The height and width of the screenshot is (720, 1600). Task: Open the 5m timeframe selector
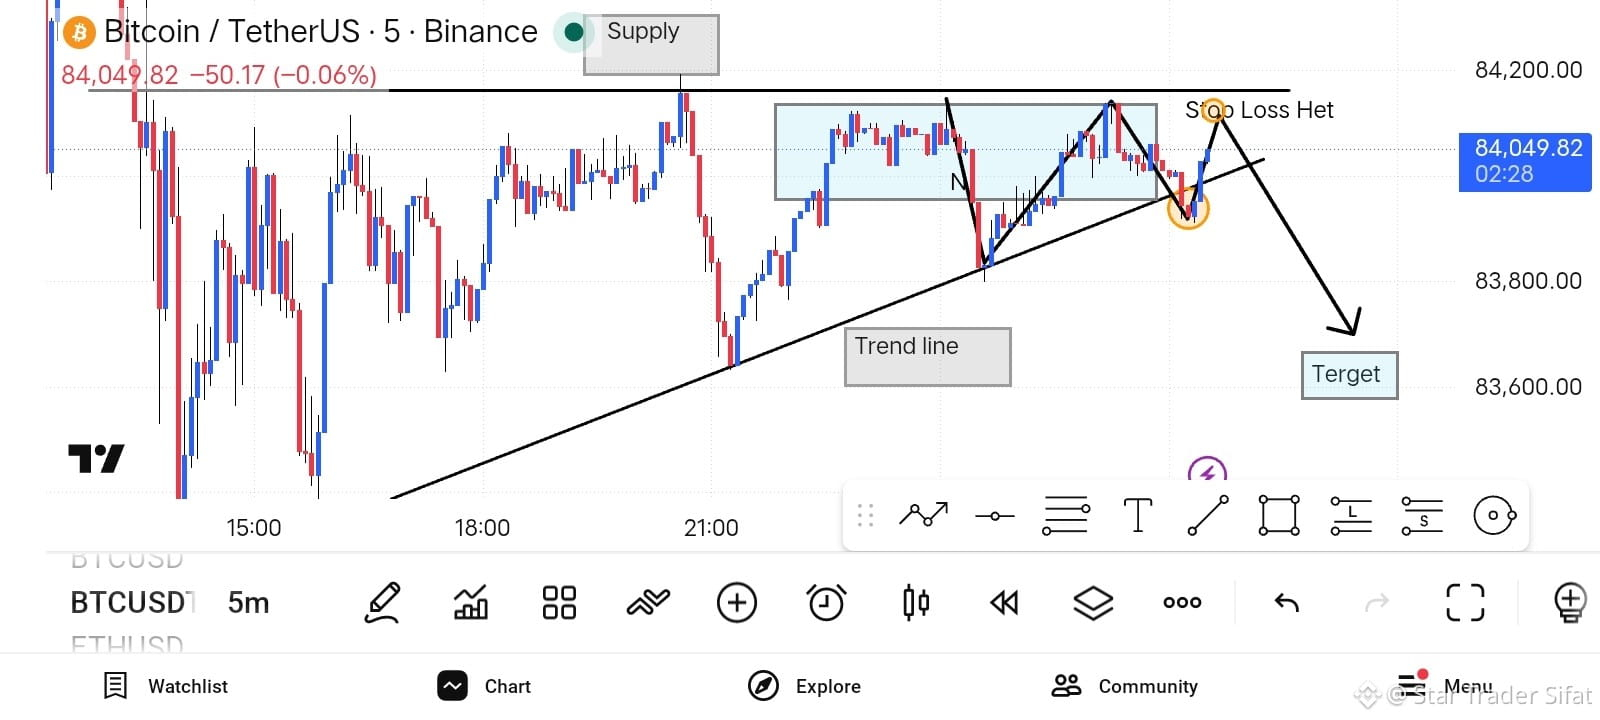pyautogui.click(x=249, y=603)
